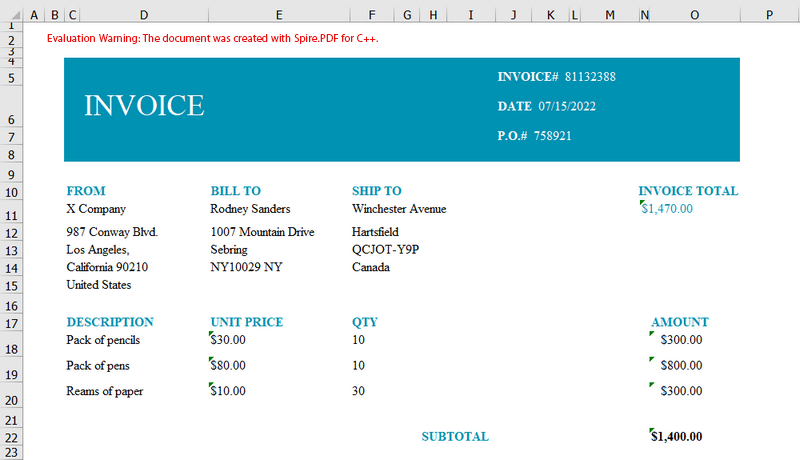Viewport: 800px width, 460px height.
Task: Select the column D header
Action: point(143,15)
